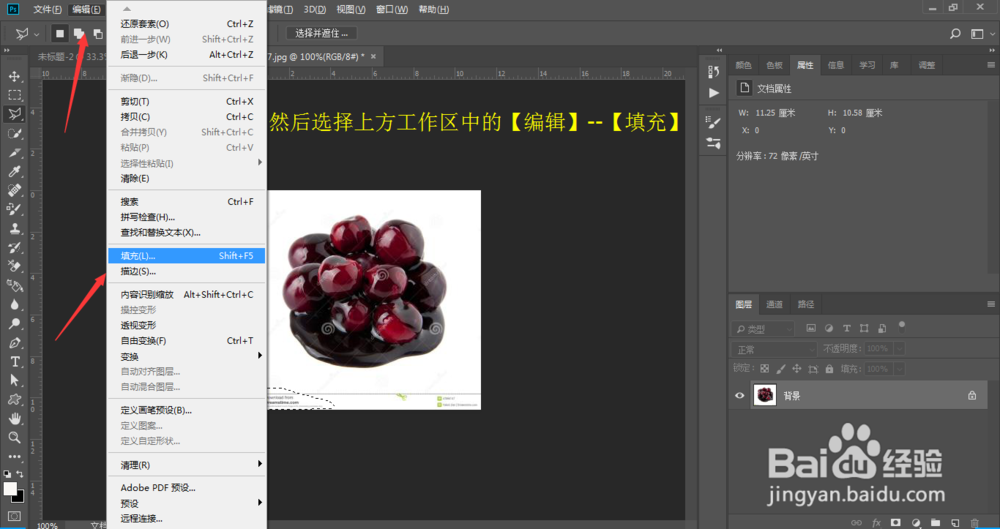
Task: Open the workspace switcher icon
Action: (x=978, y=34)
